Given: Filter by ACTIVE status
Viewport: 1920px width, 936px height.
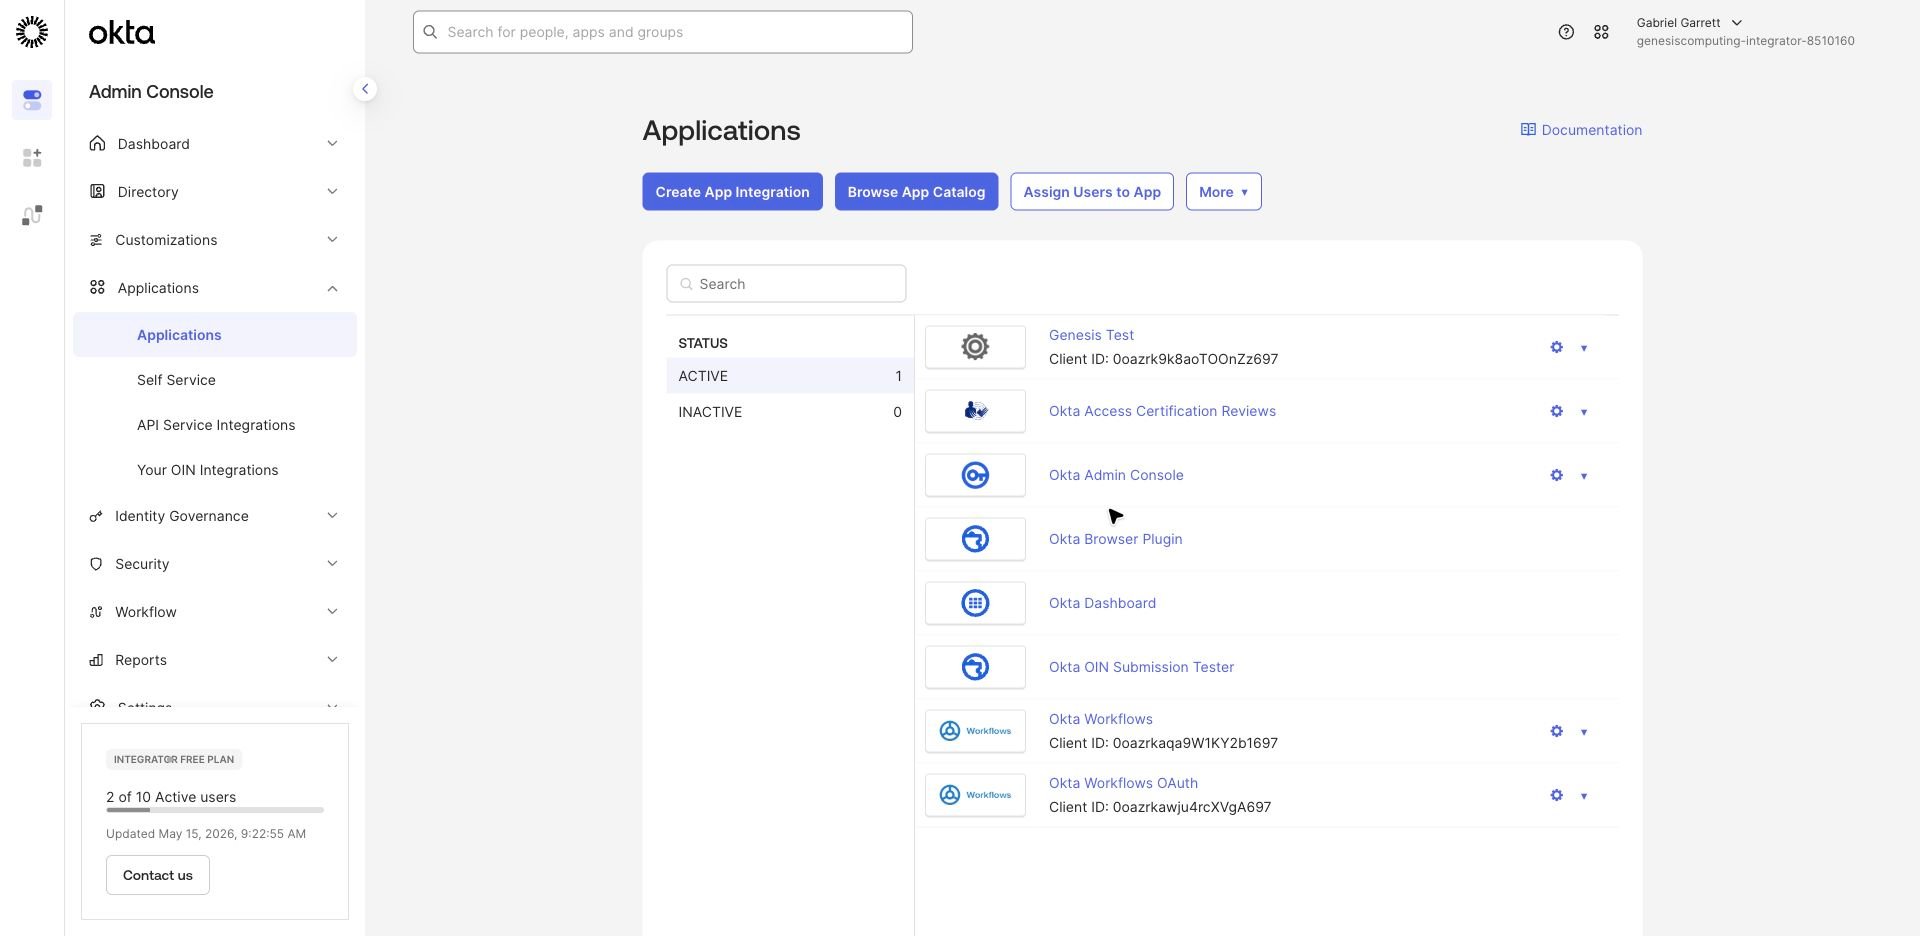Looking at the screenshot, I should (790, 376).
